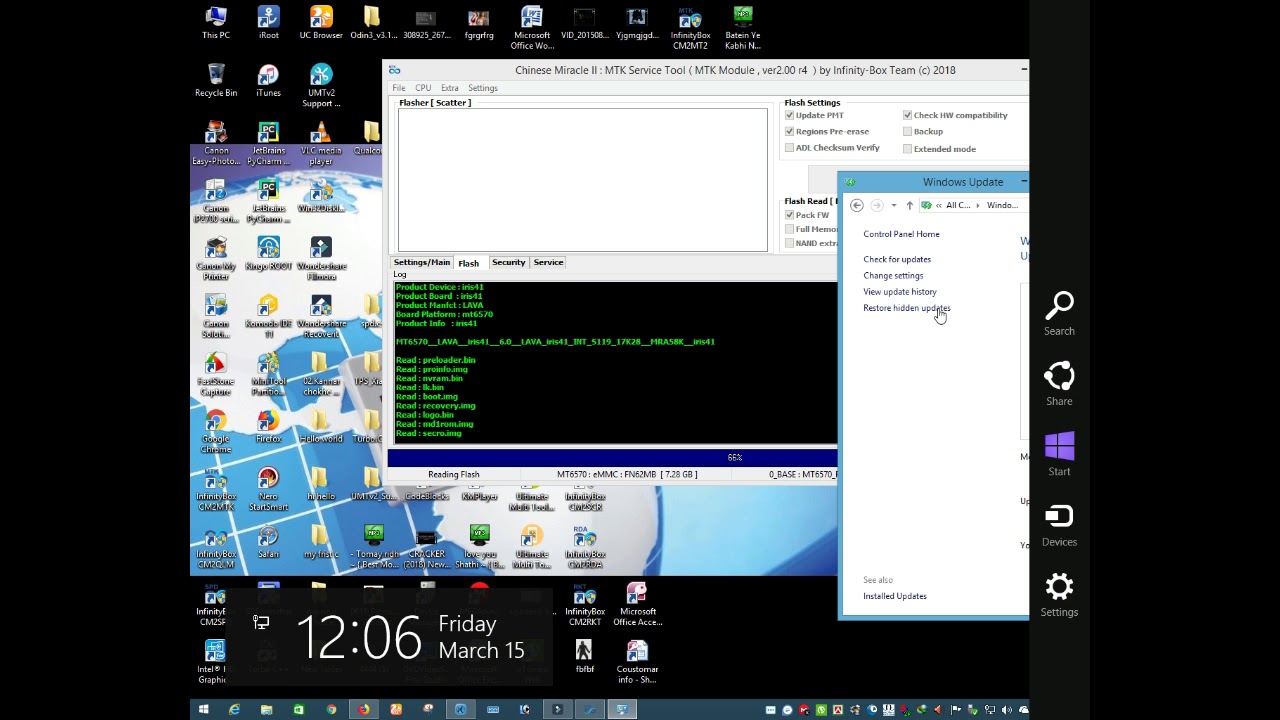The height and width of the screenshot is (720, 1280).
Task: Open the Devices charm
Action: 1059,524
